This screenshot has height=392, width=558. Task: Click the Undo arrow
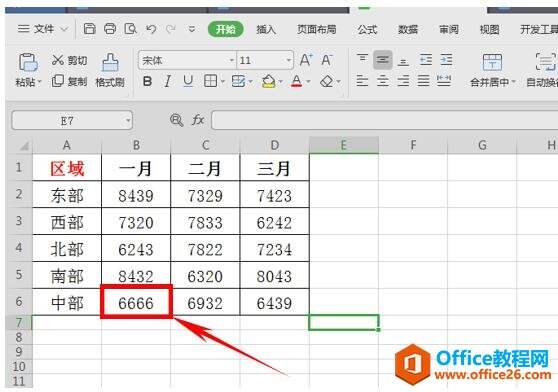[151, 29]
